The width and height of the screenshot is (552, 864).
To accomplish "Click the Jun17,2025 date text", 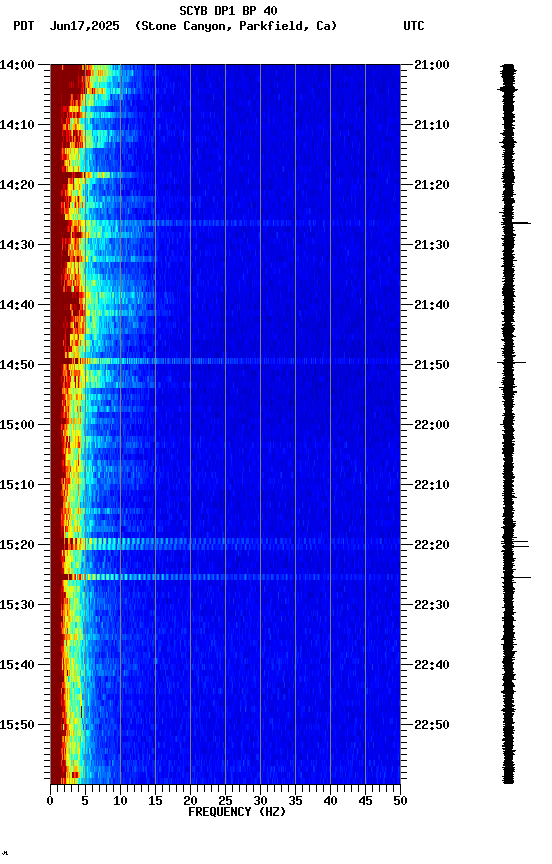I will point(84,26).
